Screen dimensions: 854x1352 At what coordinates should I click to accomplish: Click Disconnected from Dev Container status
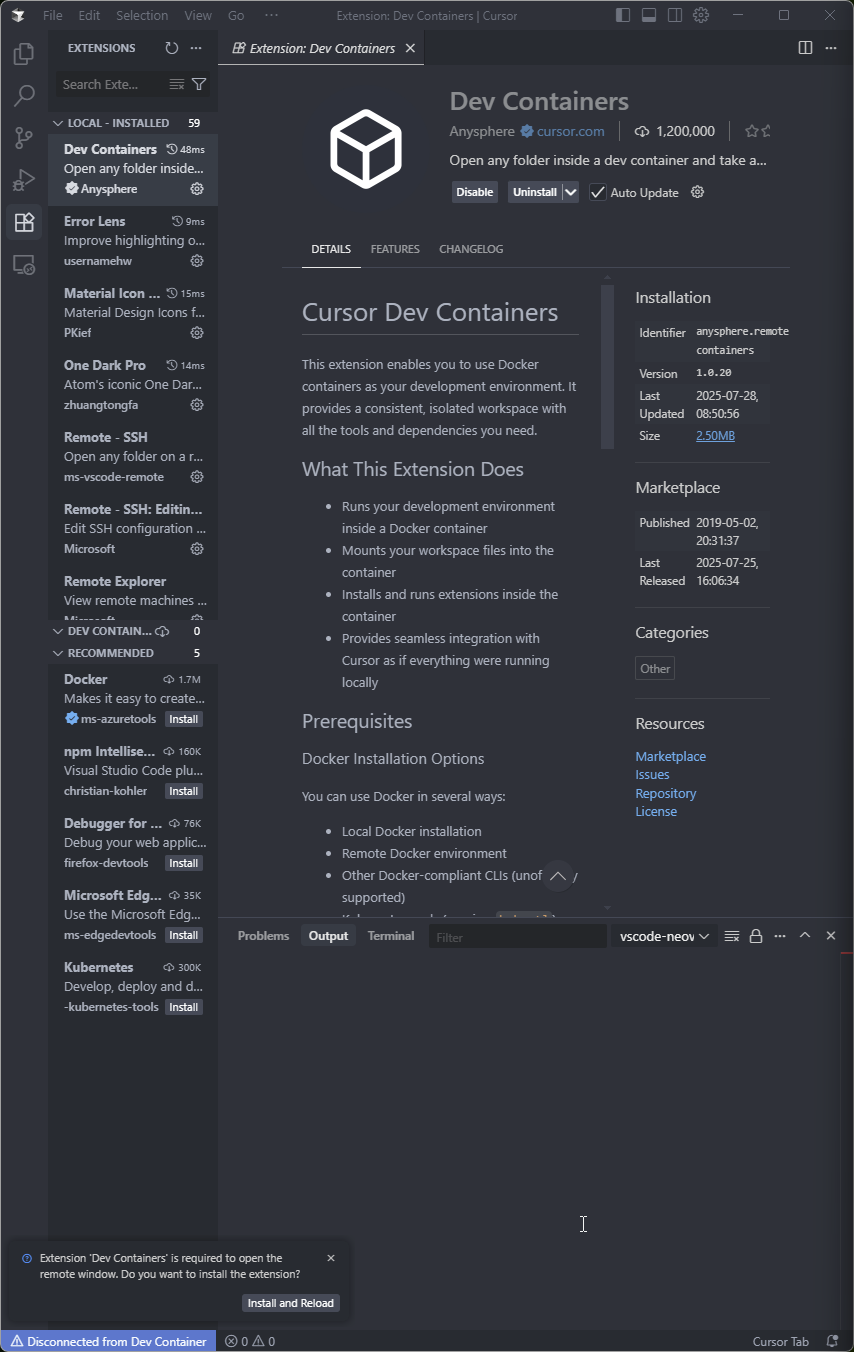[108, 1341]
